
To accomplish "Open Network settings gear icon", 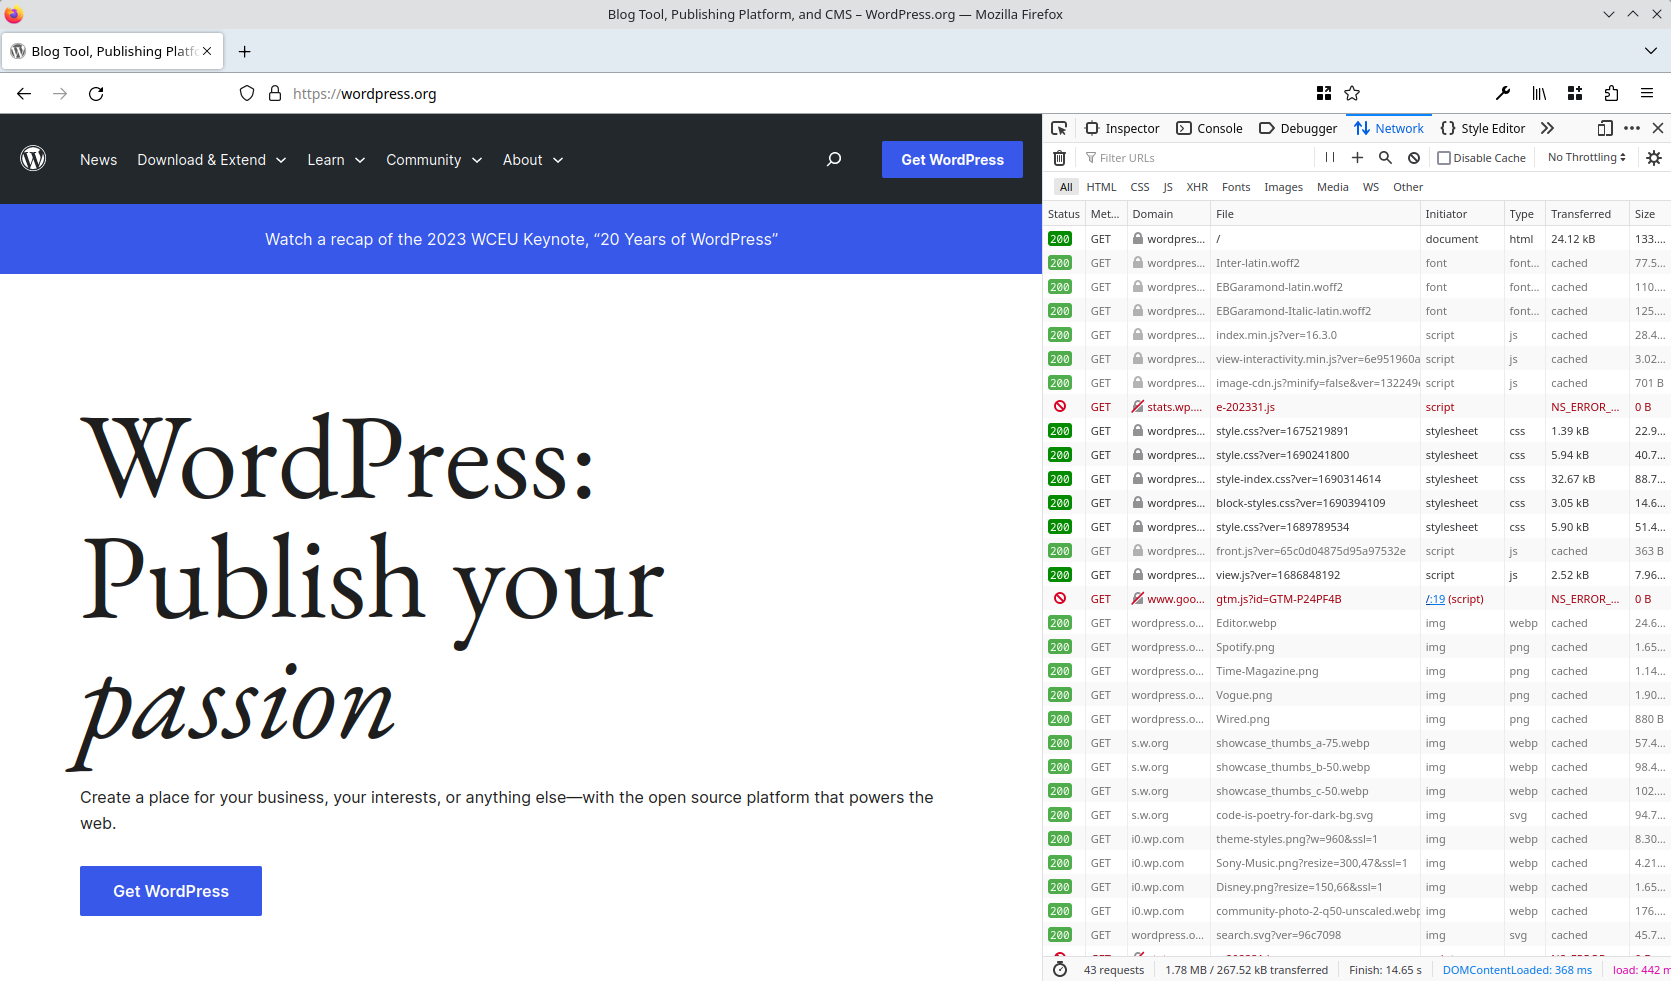I will click(x=1654, y=158).
